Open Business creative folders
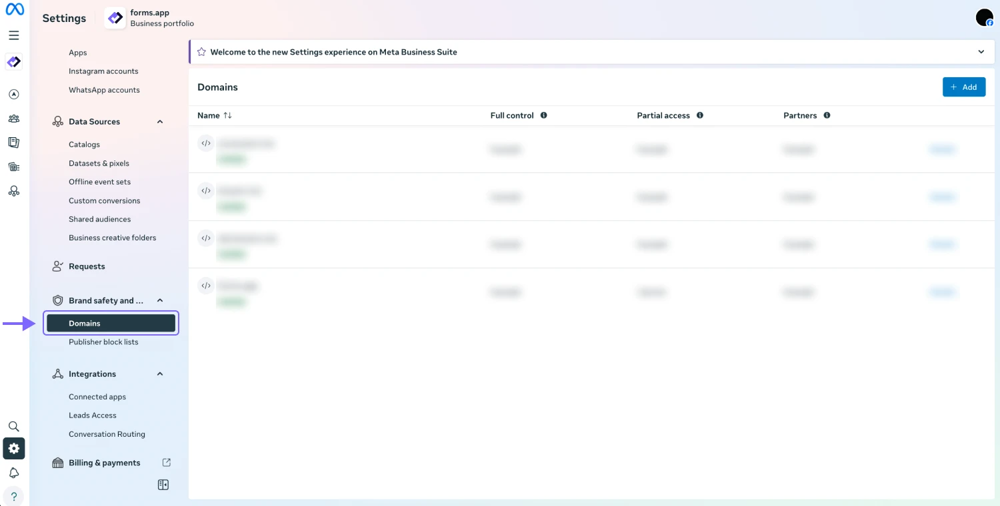The image size is (1000, 506). [112, 237]
